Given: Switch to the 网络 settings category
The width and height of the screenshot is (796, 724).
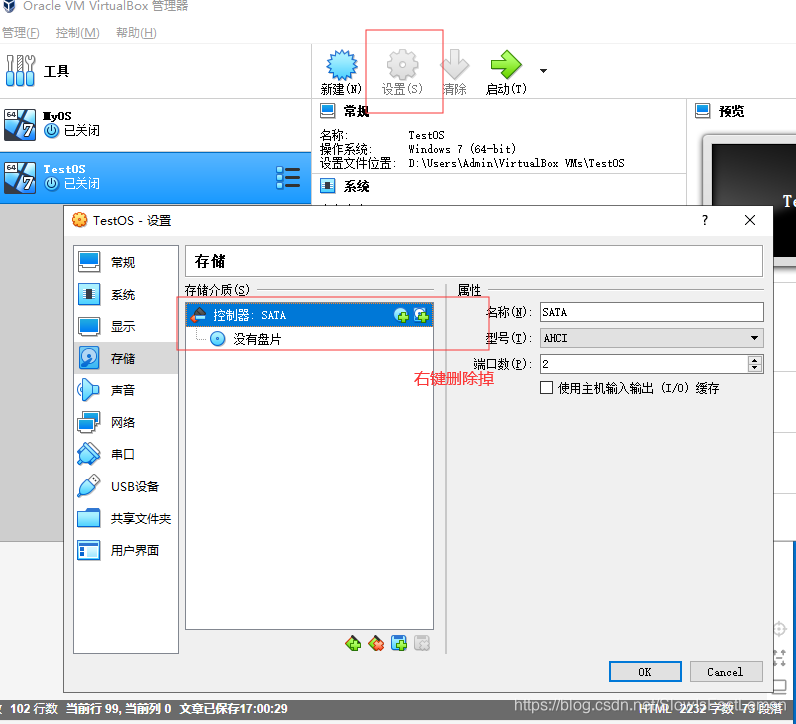Looking at the screenshot, I should pos(126,422).
